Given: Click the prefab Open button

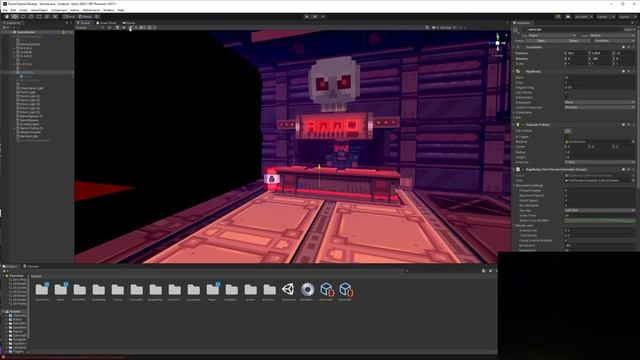Looking at the screenshot, I should (x=541, y=41).
